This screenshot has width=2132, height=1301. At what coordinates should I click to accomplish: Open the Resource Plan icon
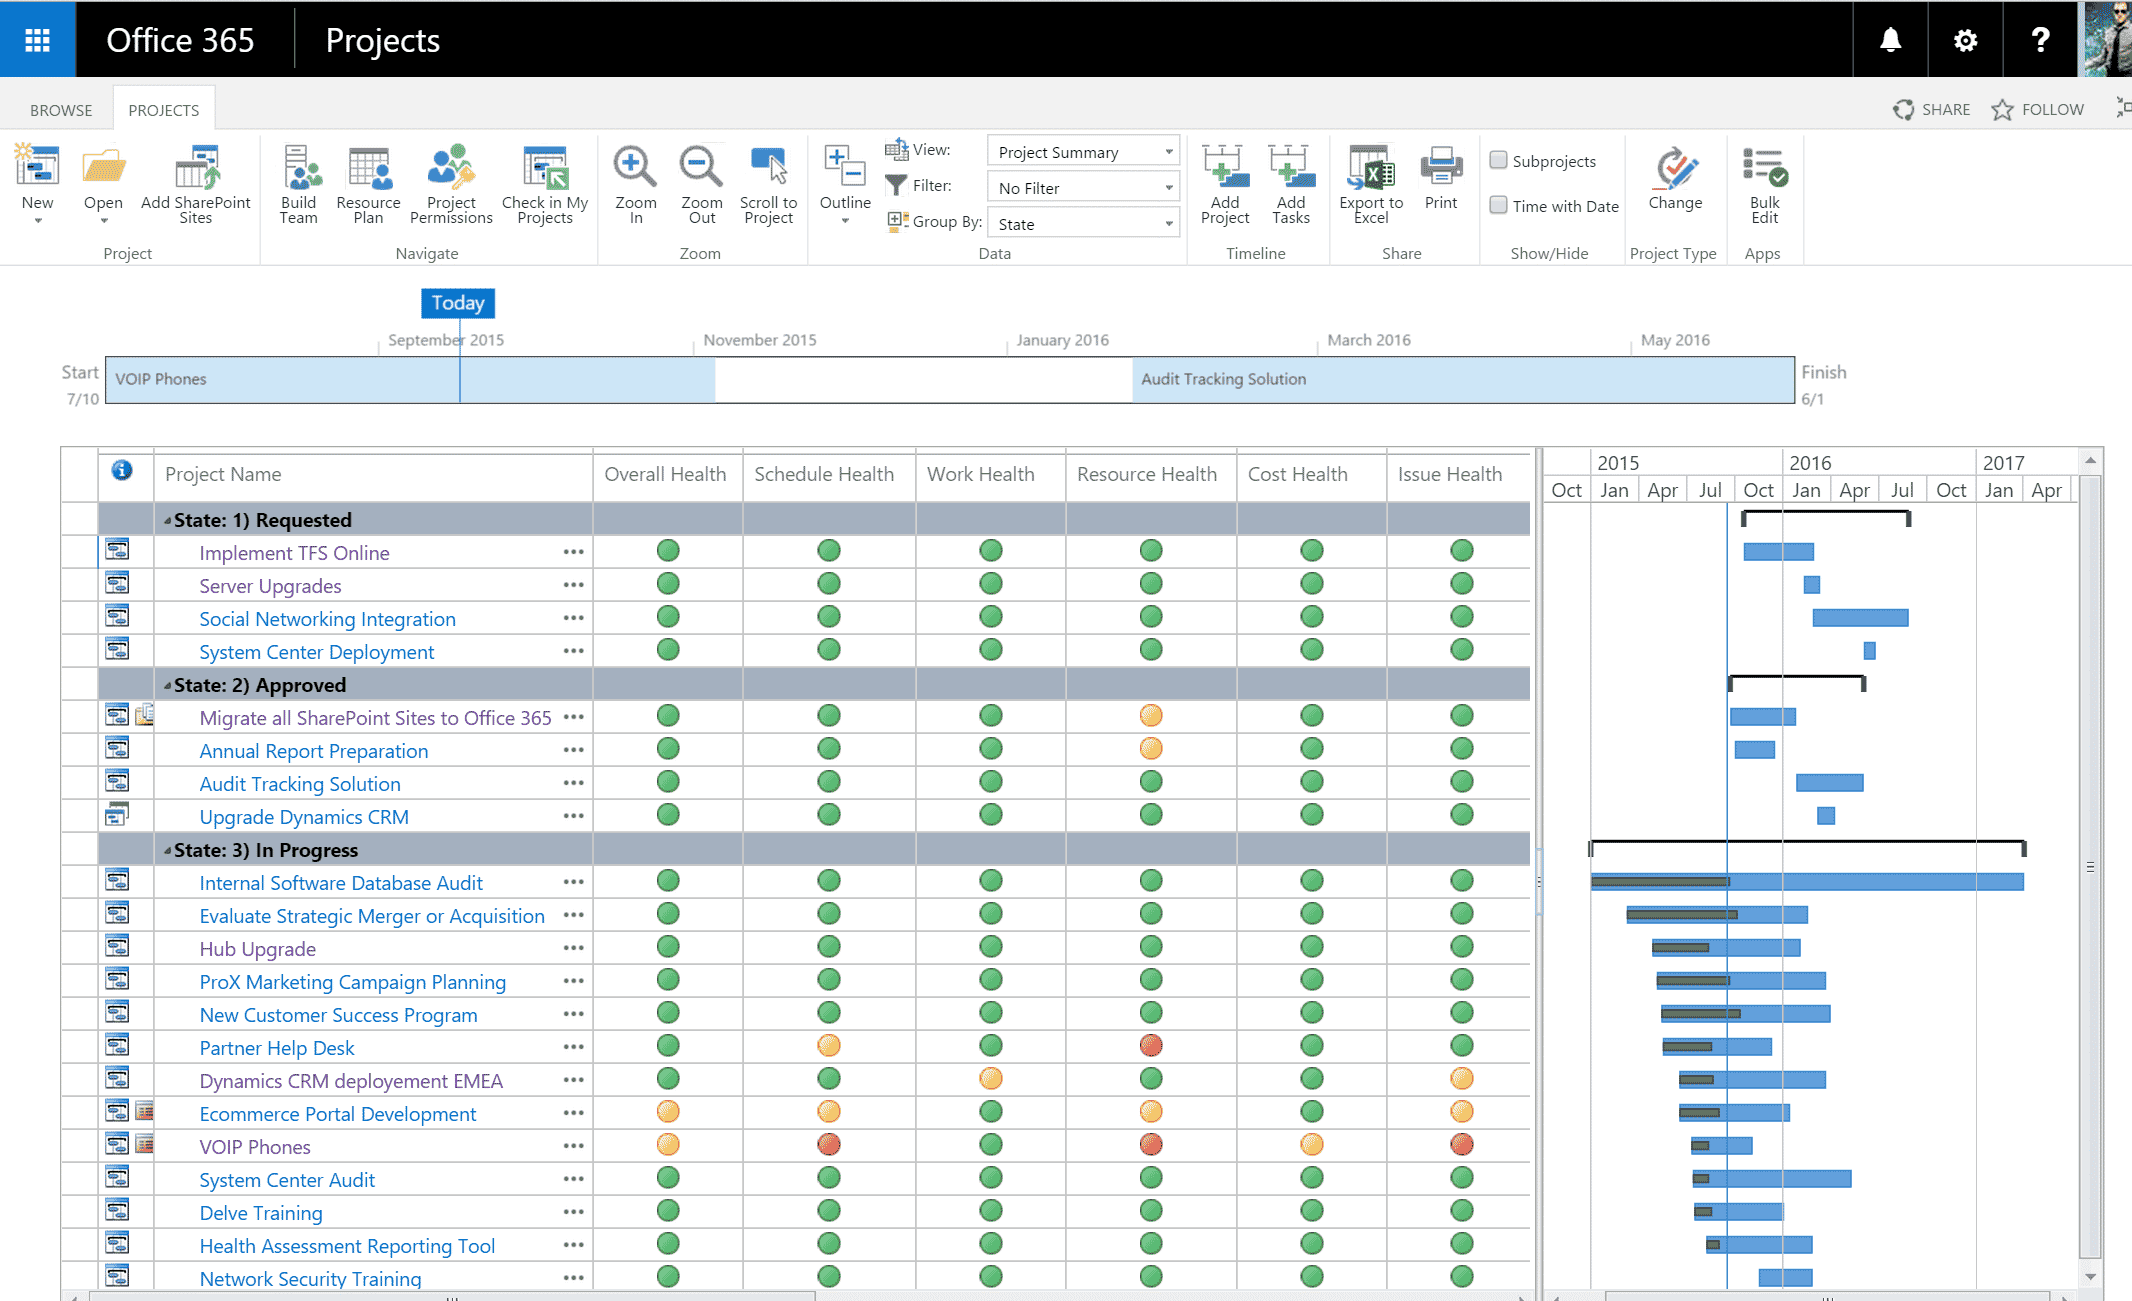pos(368,168)
